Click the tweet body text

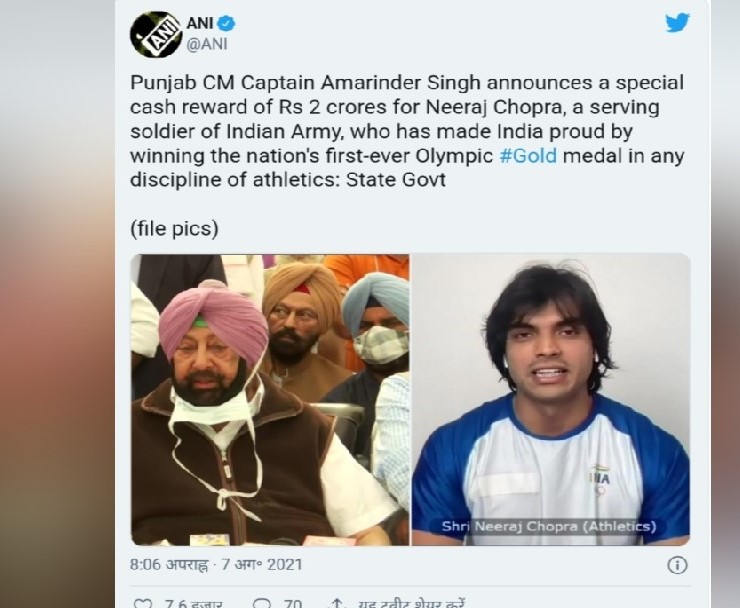coord(407,131)
